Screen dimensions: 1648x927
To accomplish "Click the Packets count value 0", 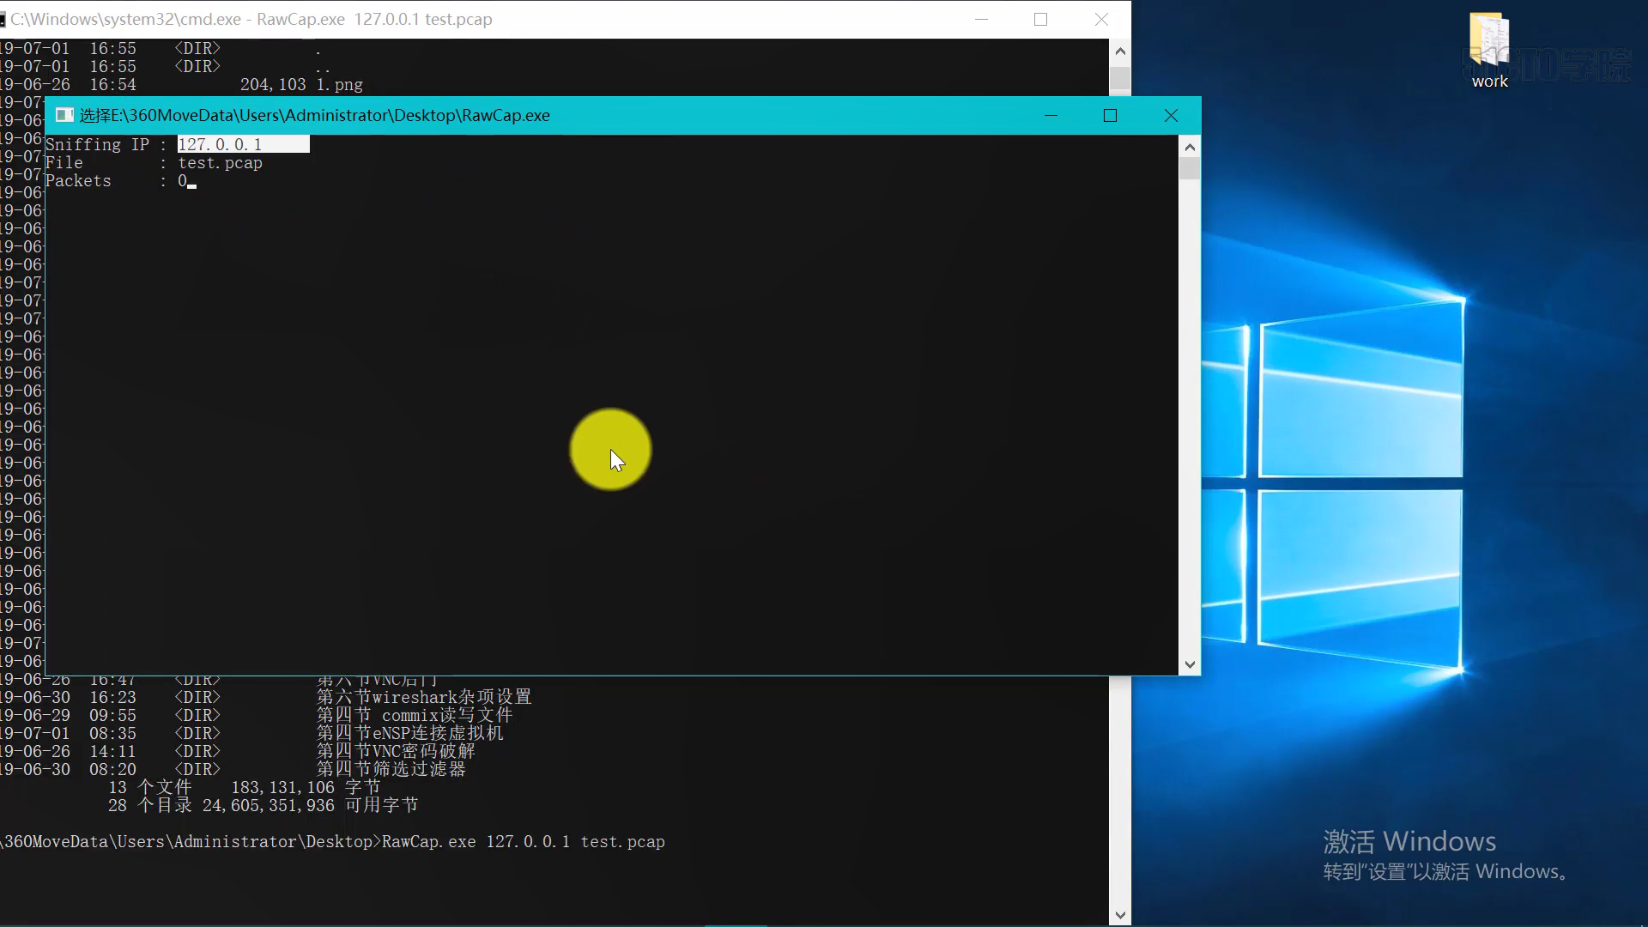I will tap(182, 181).
